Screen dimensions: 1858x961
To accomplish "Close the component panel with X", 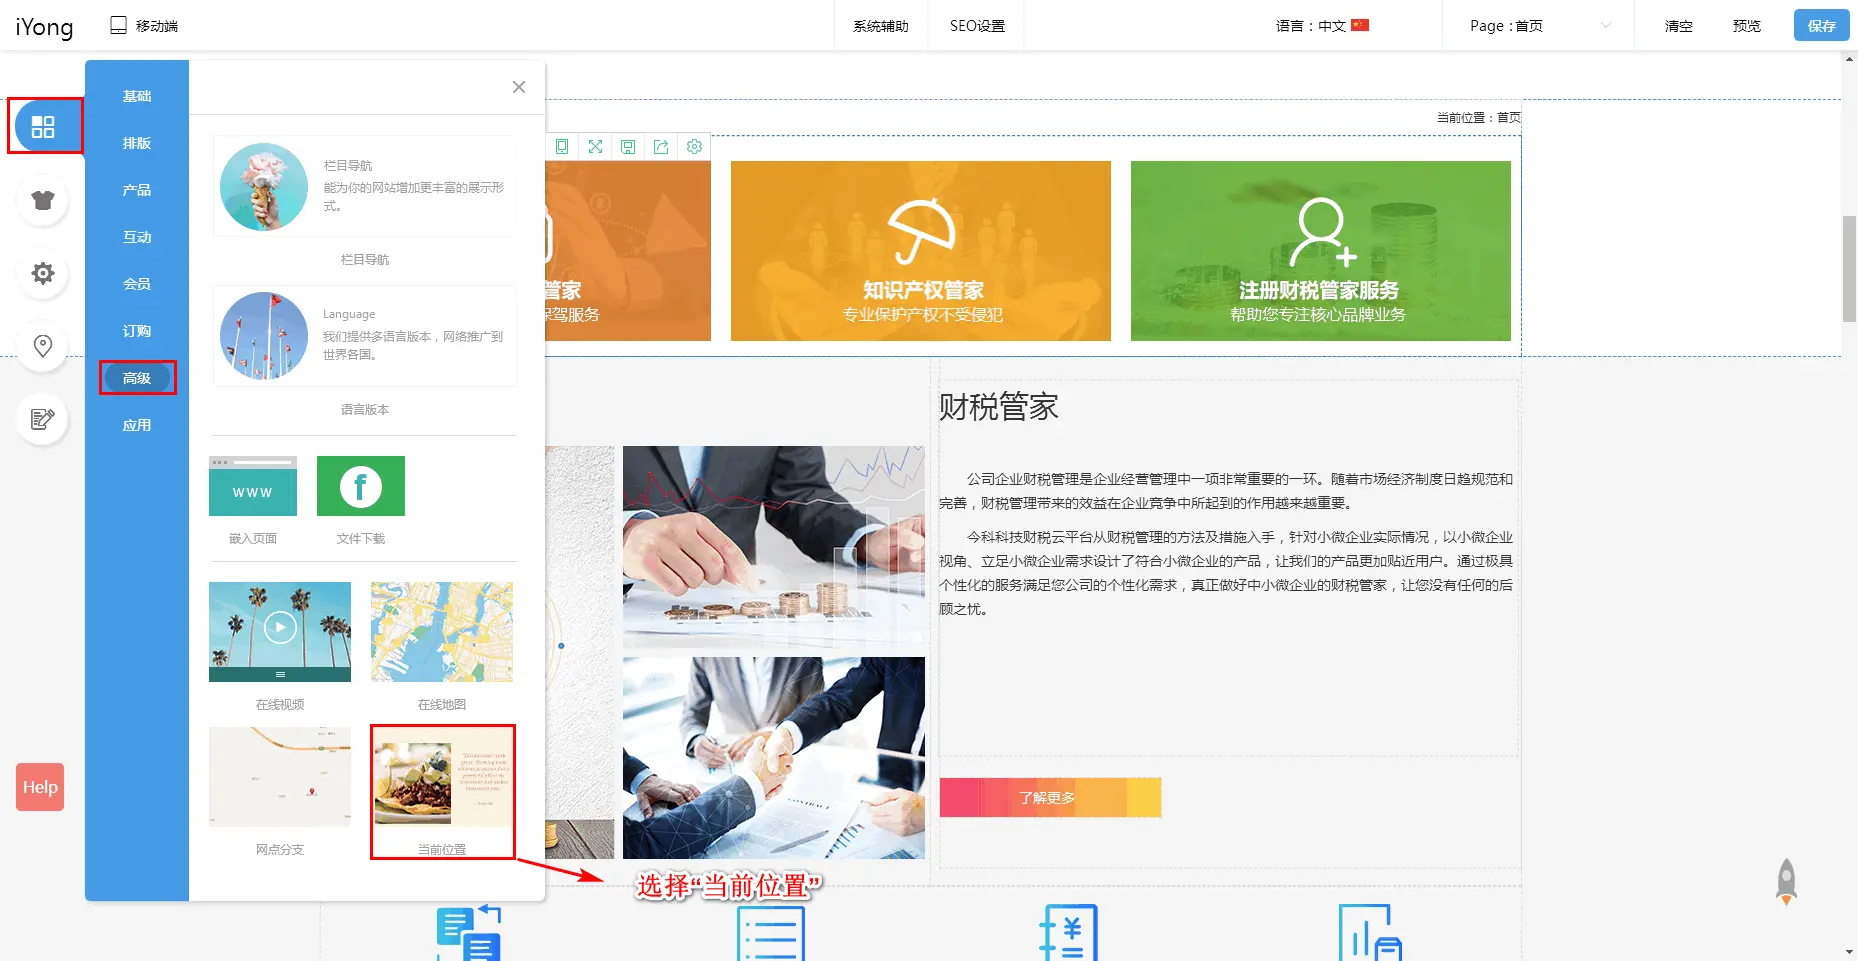I will (x=518, y=87).
